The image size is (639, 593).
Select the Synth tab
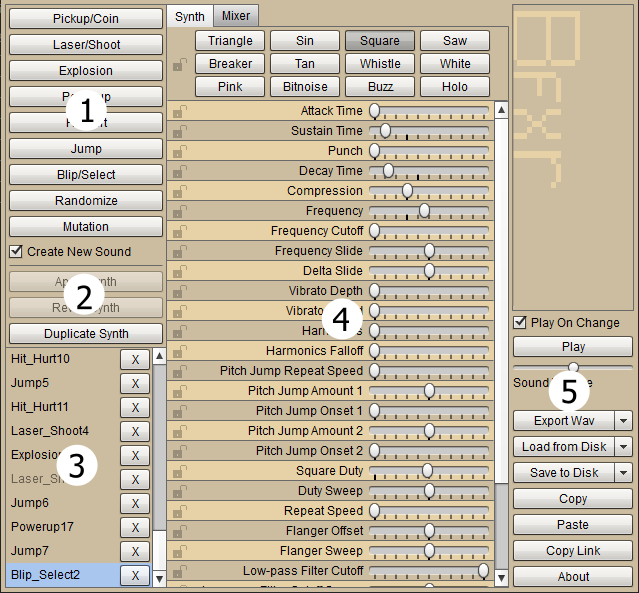click(189, 16)
